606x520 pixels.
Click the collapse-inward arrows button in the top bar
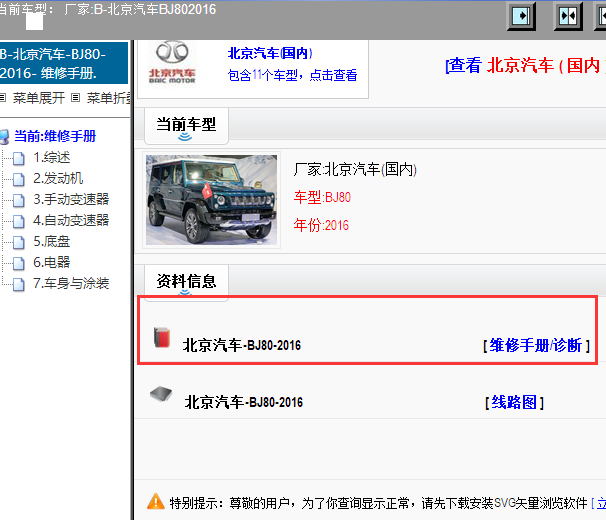pos(568,16)
